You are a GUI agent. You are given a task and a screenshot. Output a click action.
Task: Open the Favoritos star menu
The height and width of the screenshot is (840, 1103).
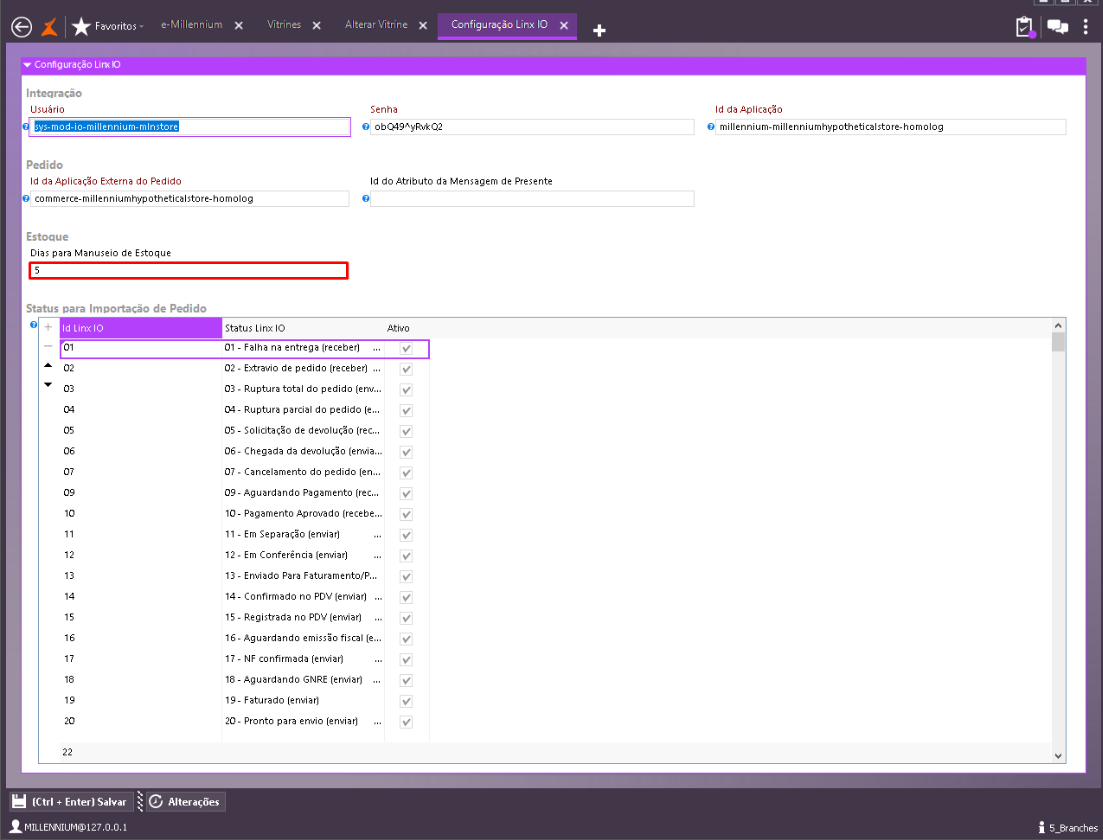coord(108,27)
